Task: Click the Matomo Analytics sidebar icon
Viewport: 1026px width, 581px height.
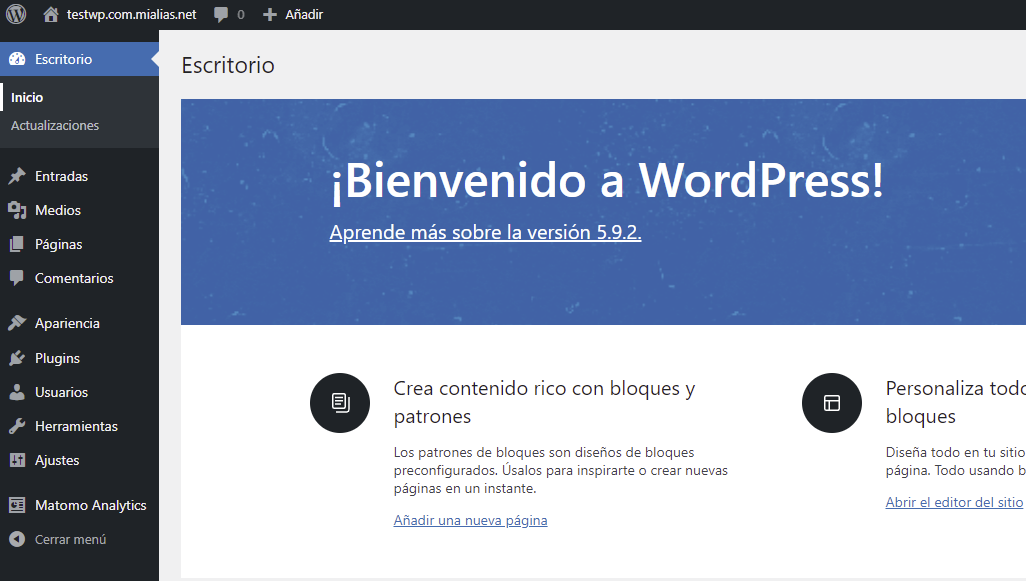Action: point(17,505)
